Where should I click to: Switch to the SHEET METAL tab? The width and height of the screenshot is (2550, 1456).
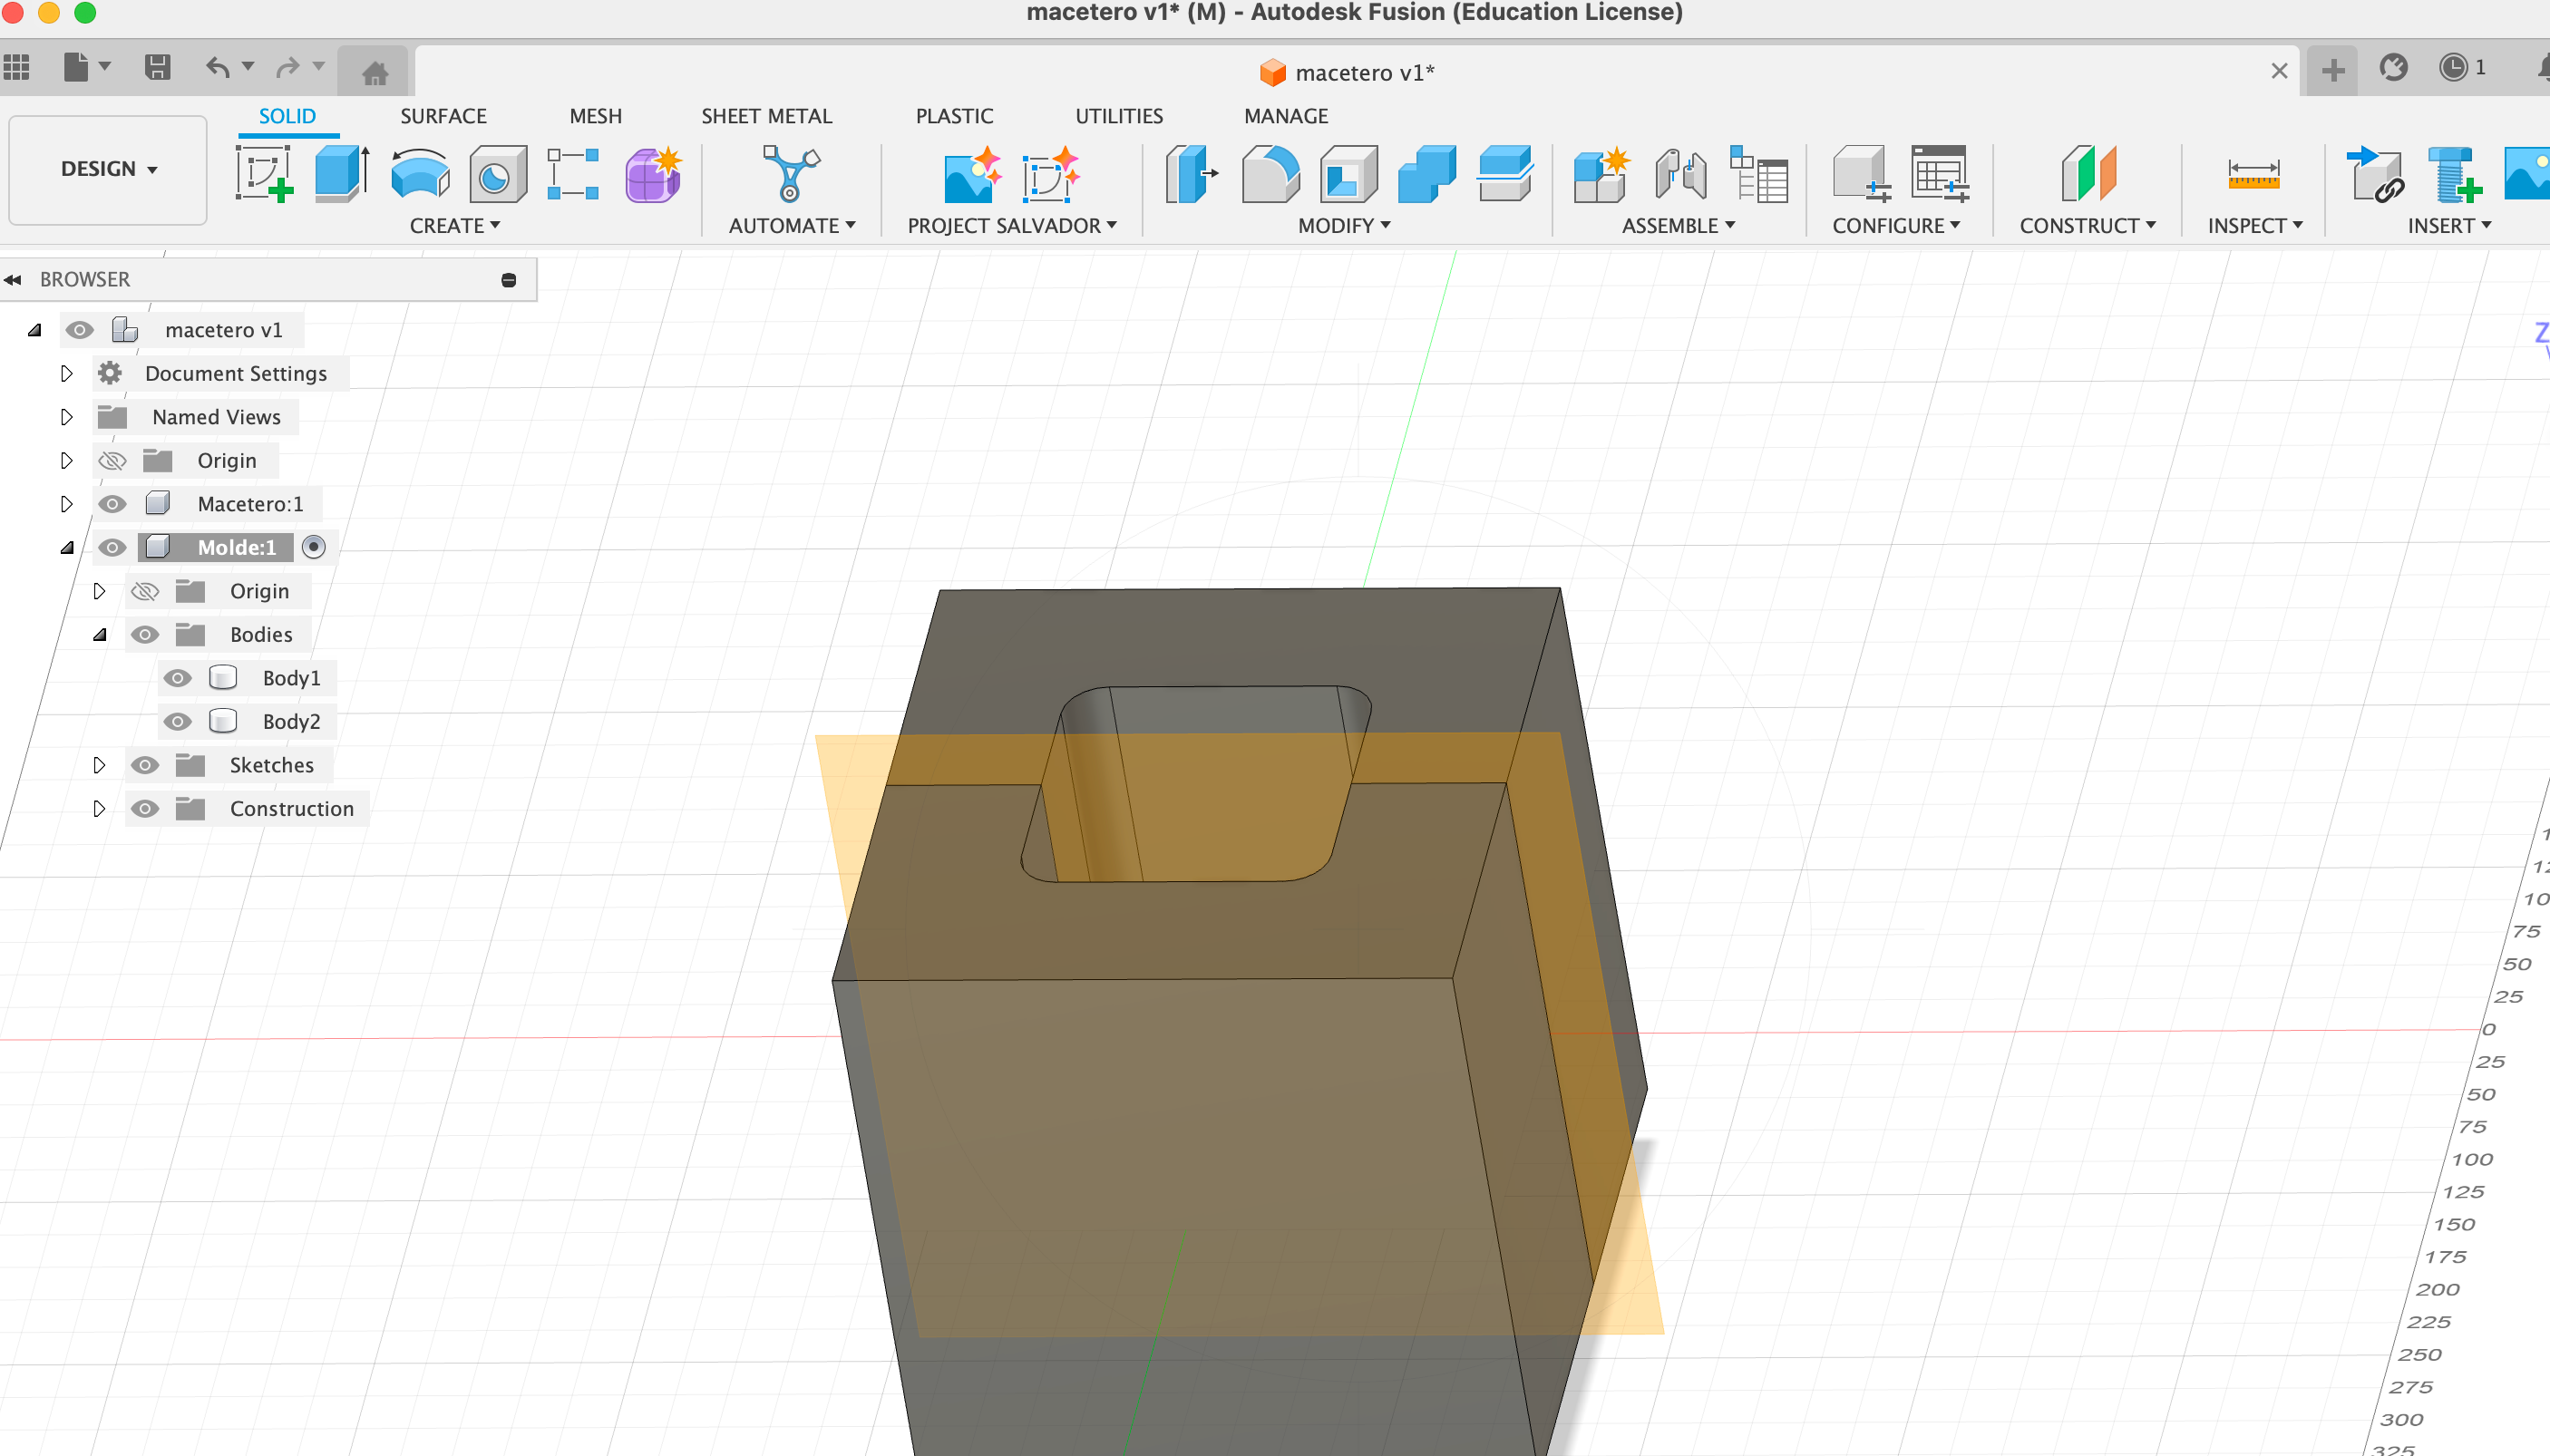point(766,116)
